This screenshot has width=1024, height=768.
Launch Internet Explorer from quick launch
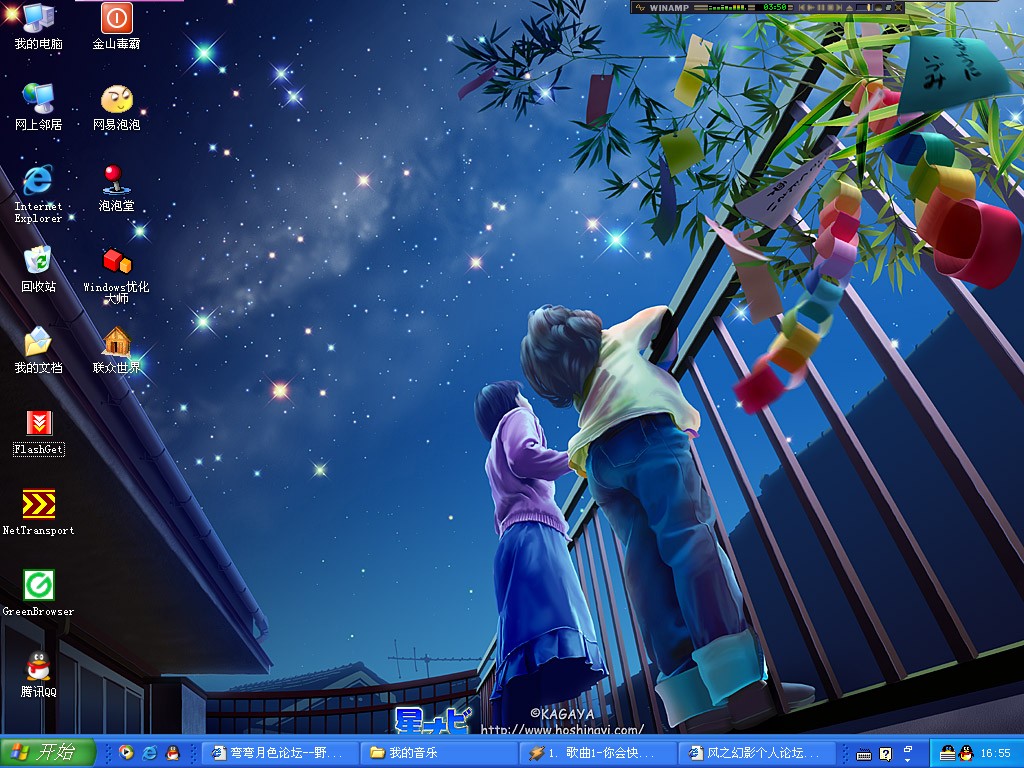[150, 753]
